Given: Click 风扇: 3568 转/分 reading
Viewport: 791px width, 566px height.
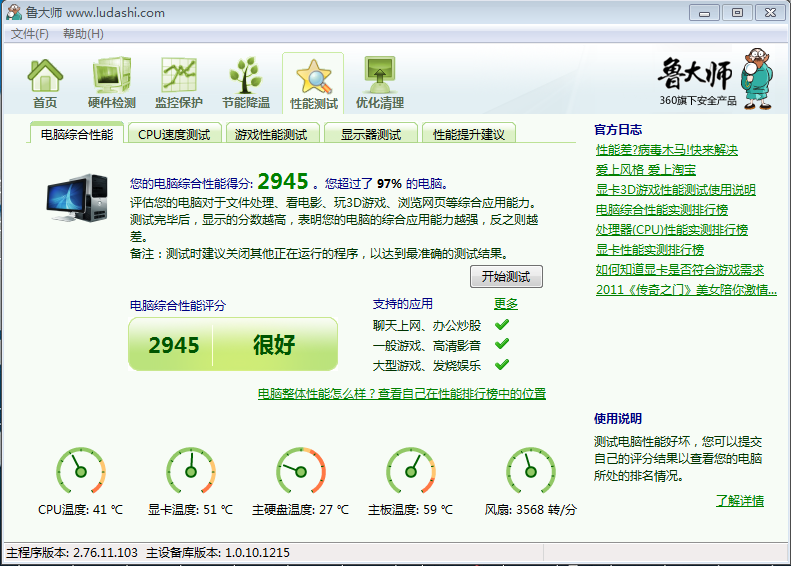Looking at the screenshot, I should 530,510.
